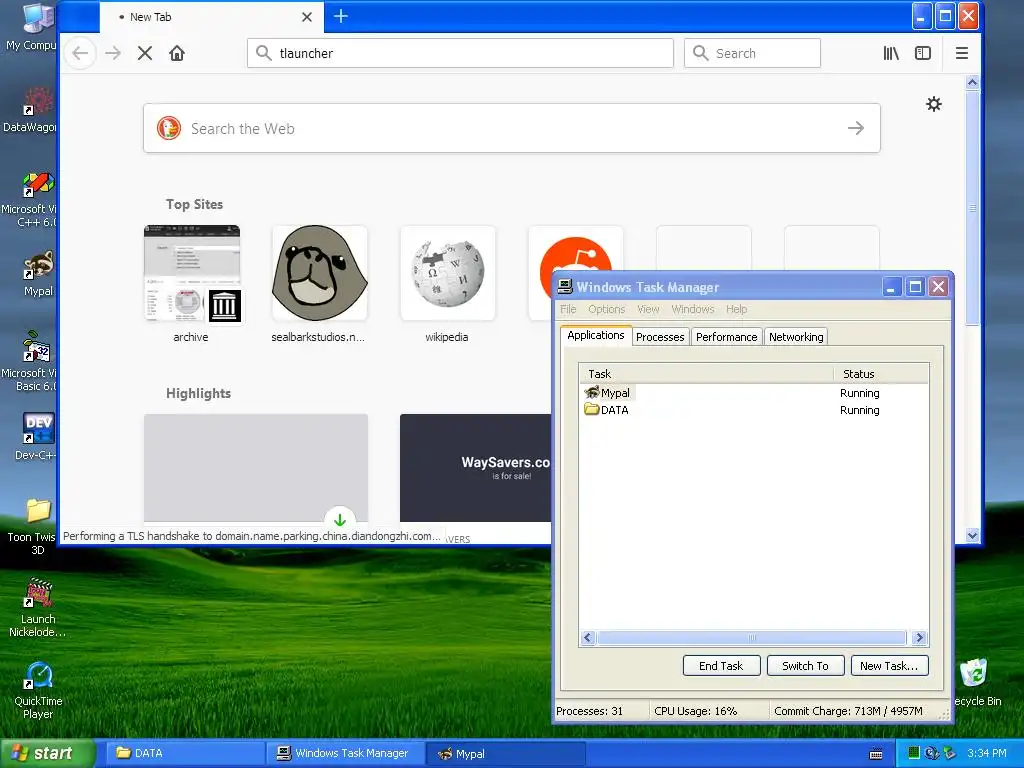Switch to the Performance tab
The width and height of the screenshot is (1024, 768).
[x=726, y=337]
